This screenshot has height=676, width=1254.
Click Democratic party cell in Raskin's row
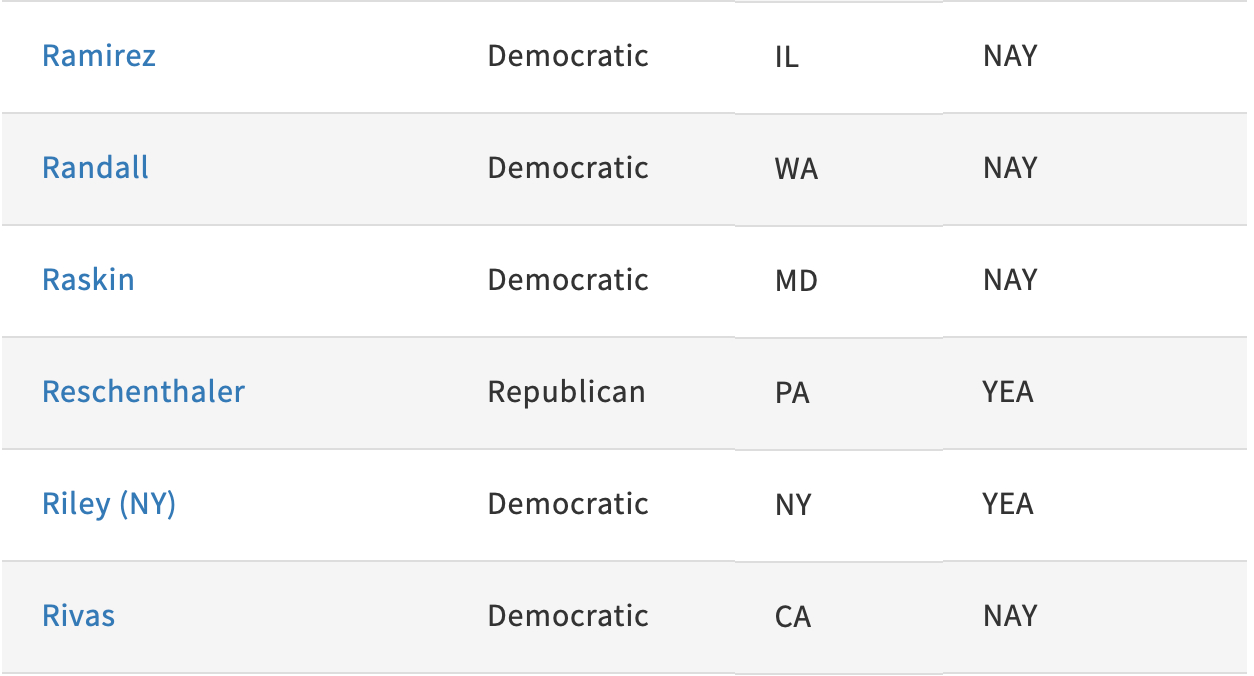click(x=568, y=280)
